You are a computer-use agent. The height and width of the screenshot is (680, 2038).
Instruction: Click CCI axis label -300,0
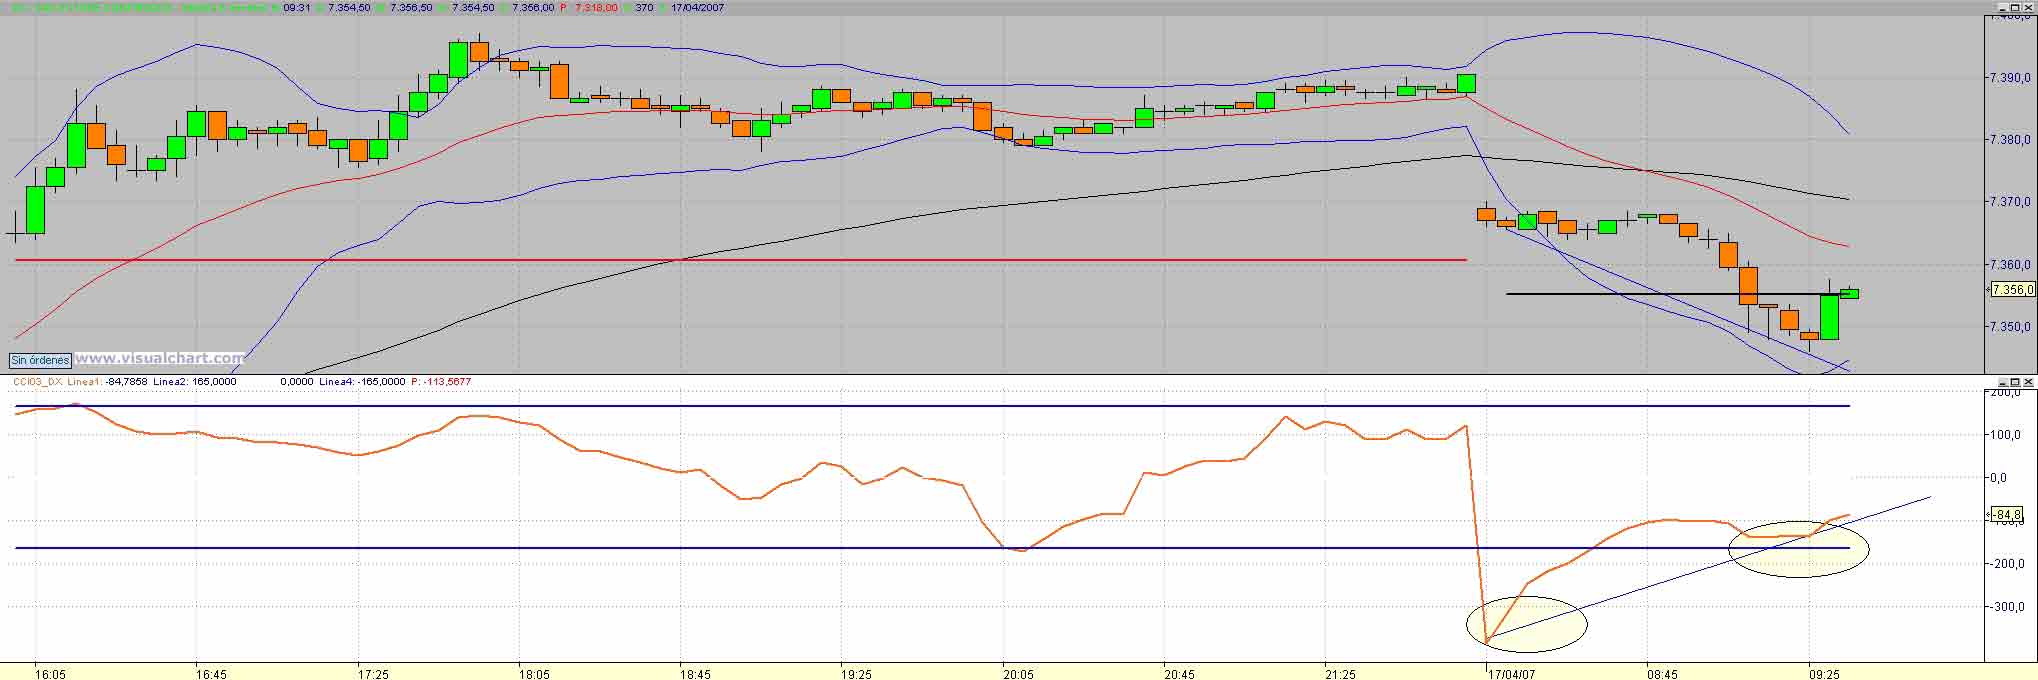(x=2006, y=607)
